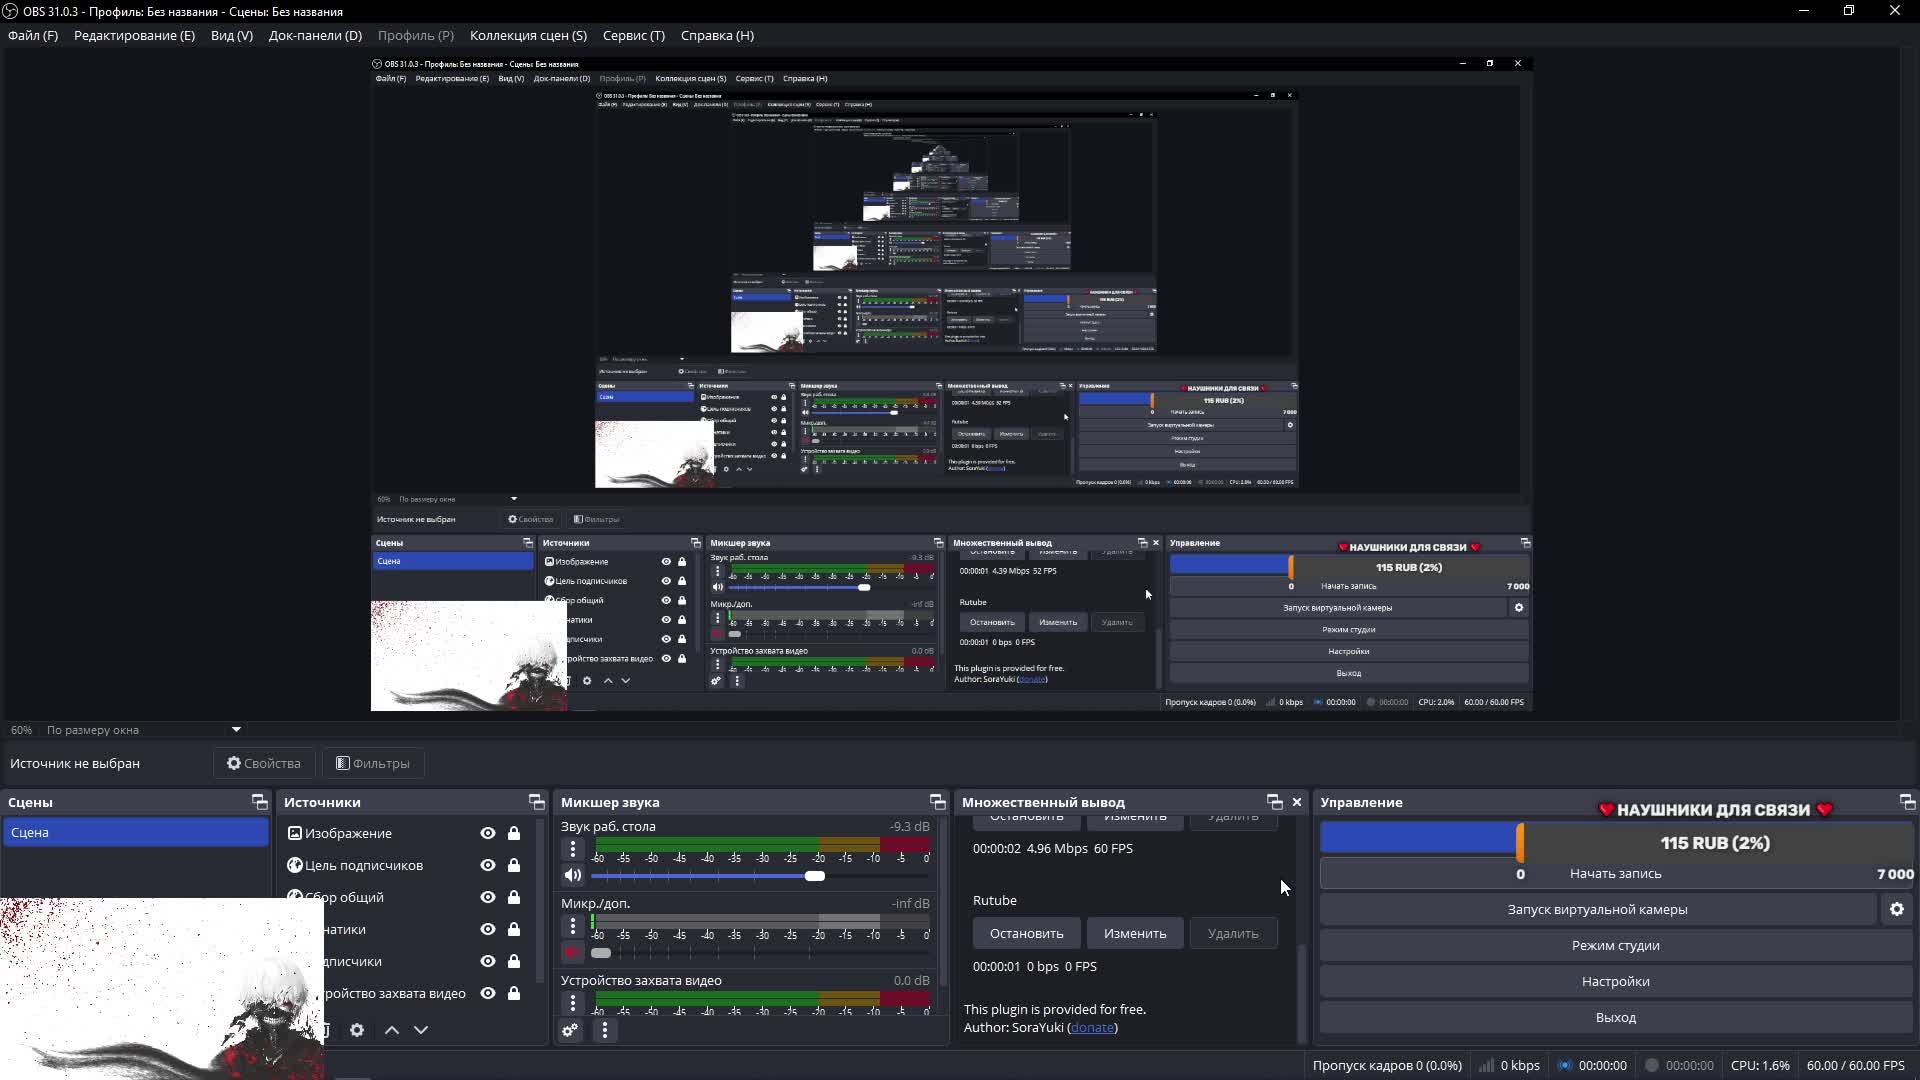Image resolution: width=1920 pixels, height=1080 pixels.
Task: Move selected source up with arrow icon
Action: click(392, 1030)
